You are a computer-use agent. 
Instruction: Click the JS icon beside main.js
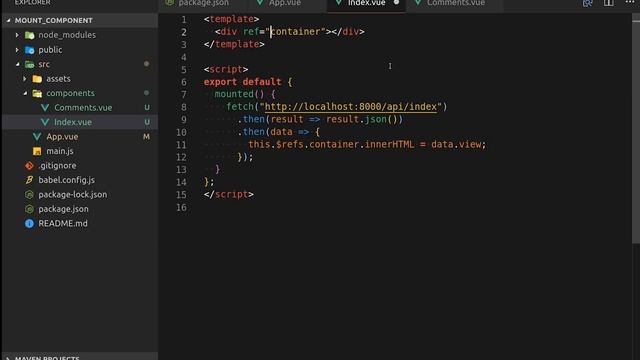pyautogui.click(x=37, y=151)
